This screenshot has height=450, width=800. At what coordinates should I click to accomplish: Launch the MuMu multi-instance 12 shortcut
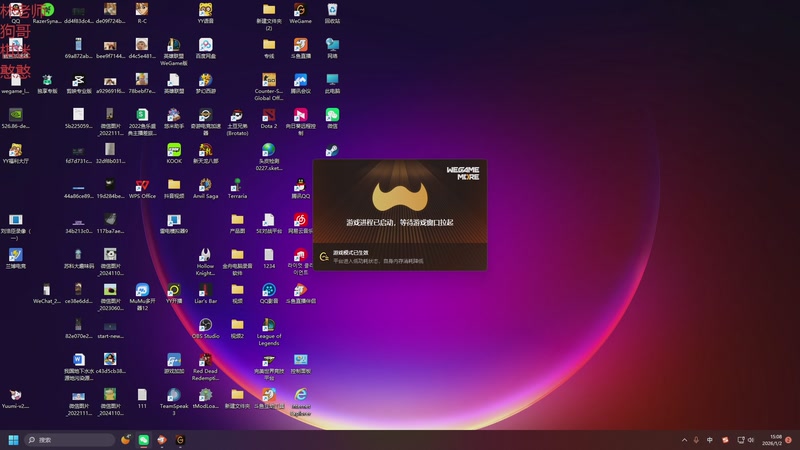(142, 297)
